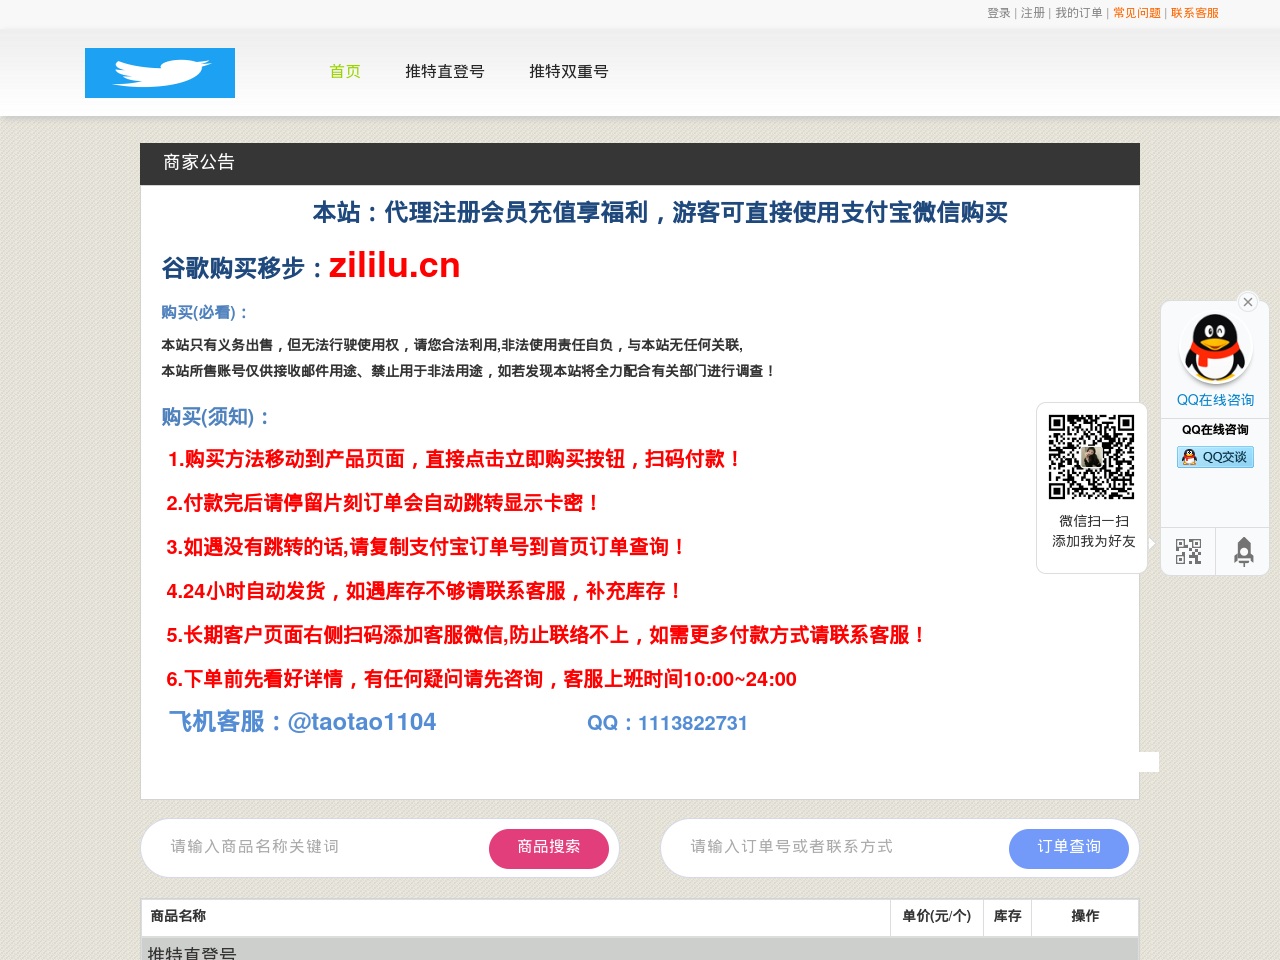1280x960 pixels.
Task: Click the 购买(必看)： heading
Action: click(204, 313)
